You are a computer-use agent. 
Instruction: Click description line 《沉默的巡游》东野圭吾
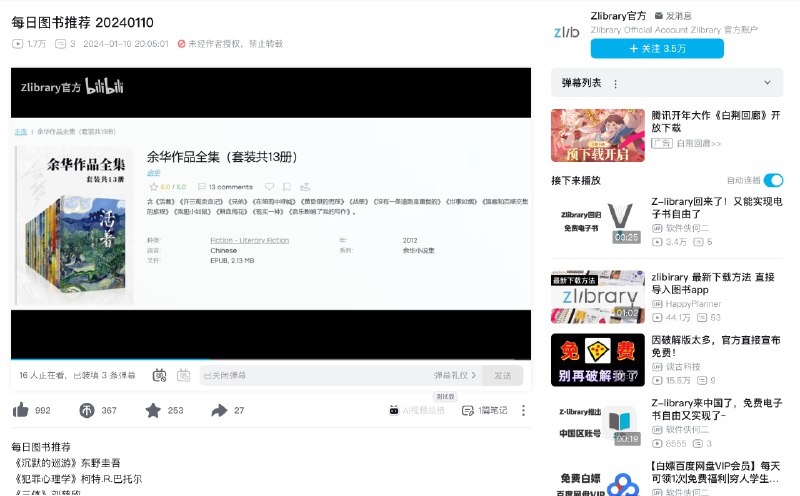coord(66,463)
